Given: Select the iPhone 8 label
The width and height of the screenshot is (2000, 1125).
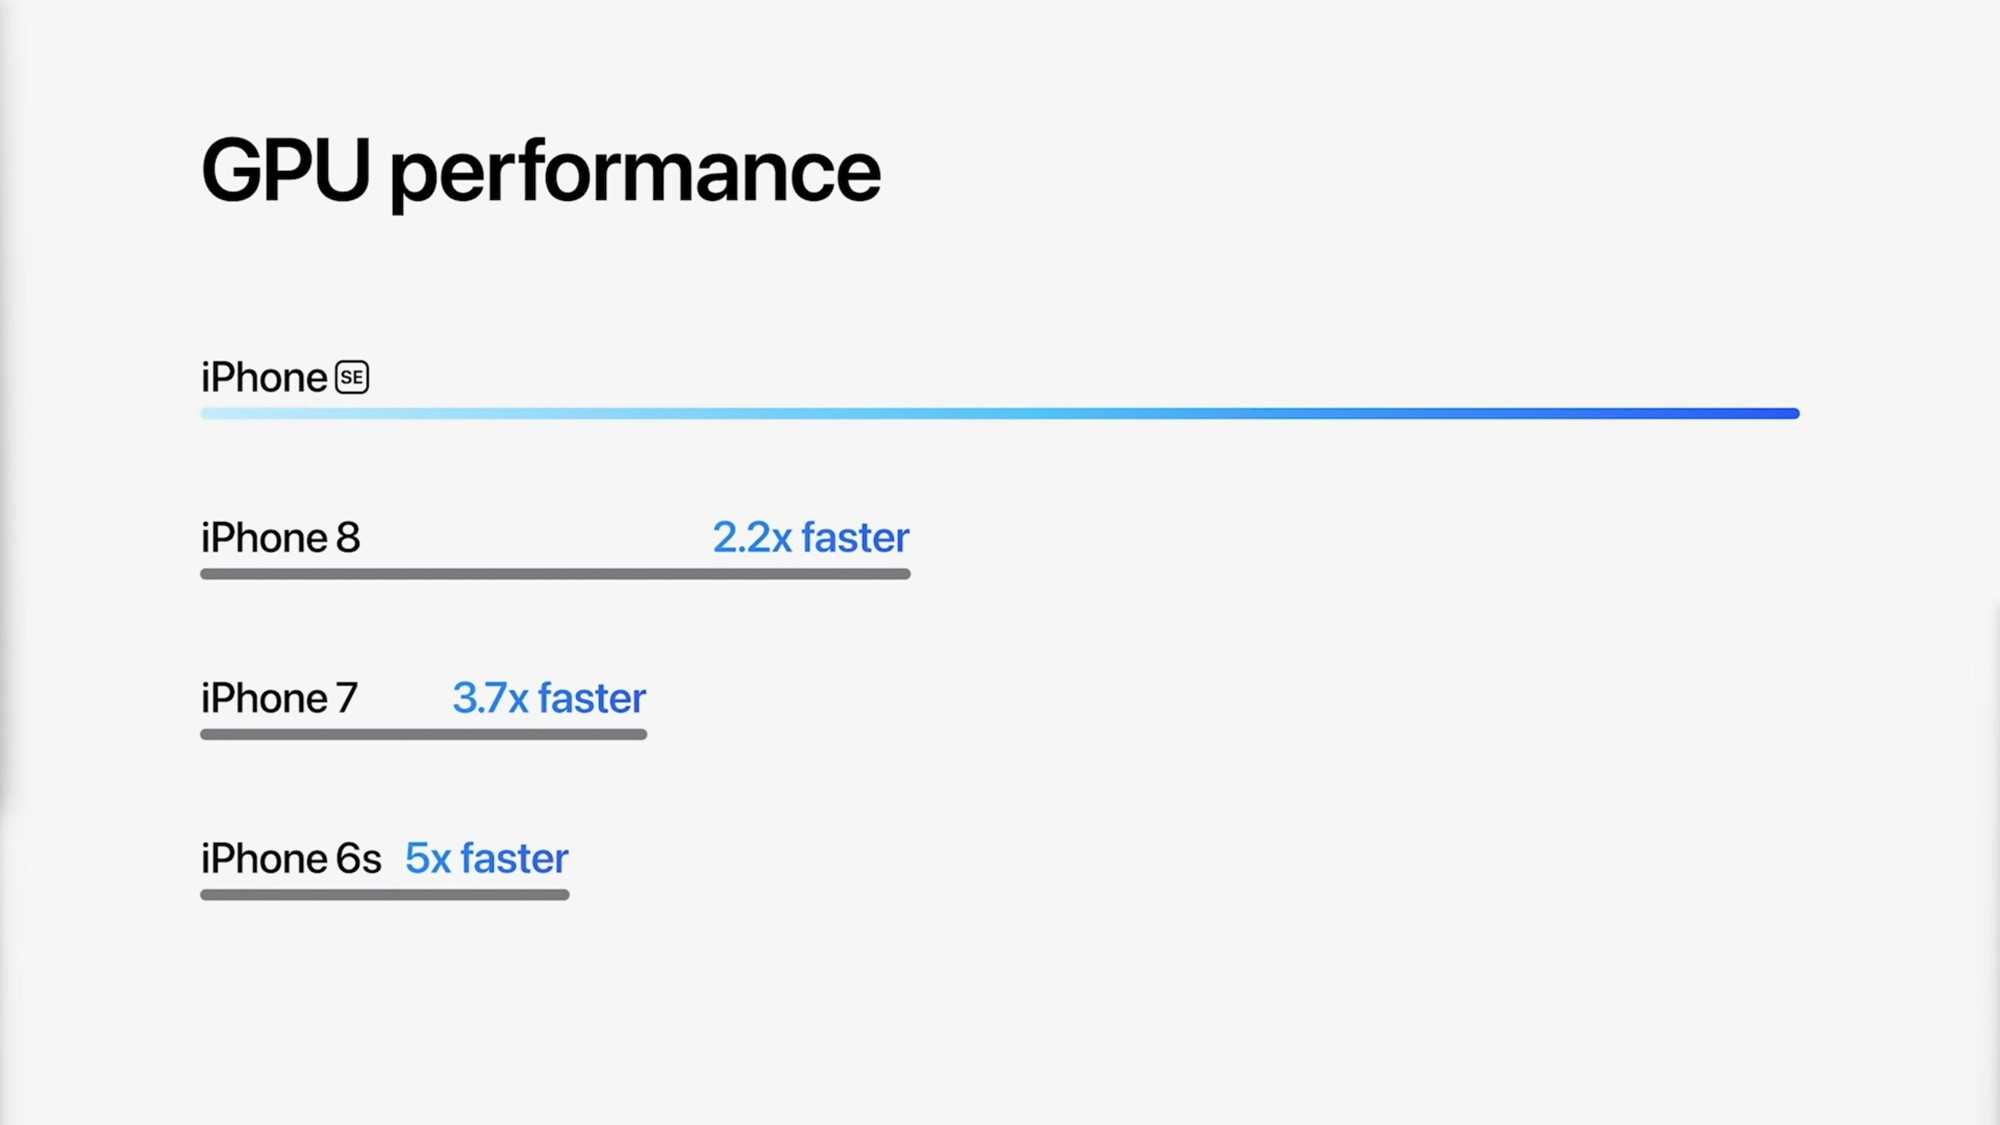Looking at the screenshot, I should [280, 538].
